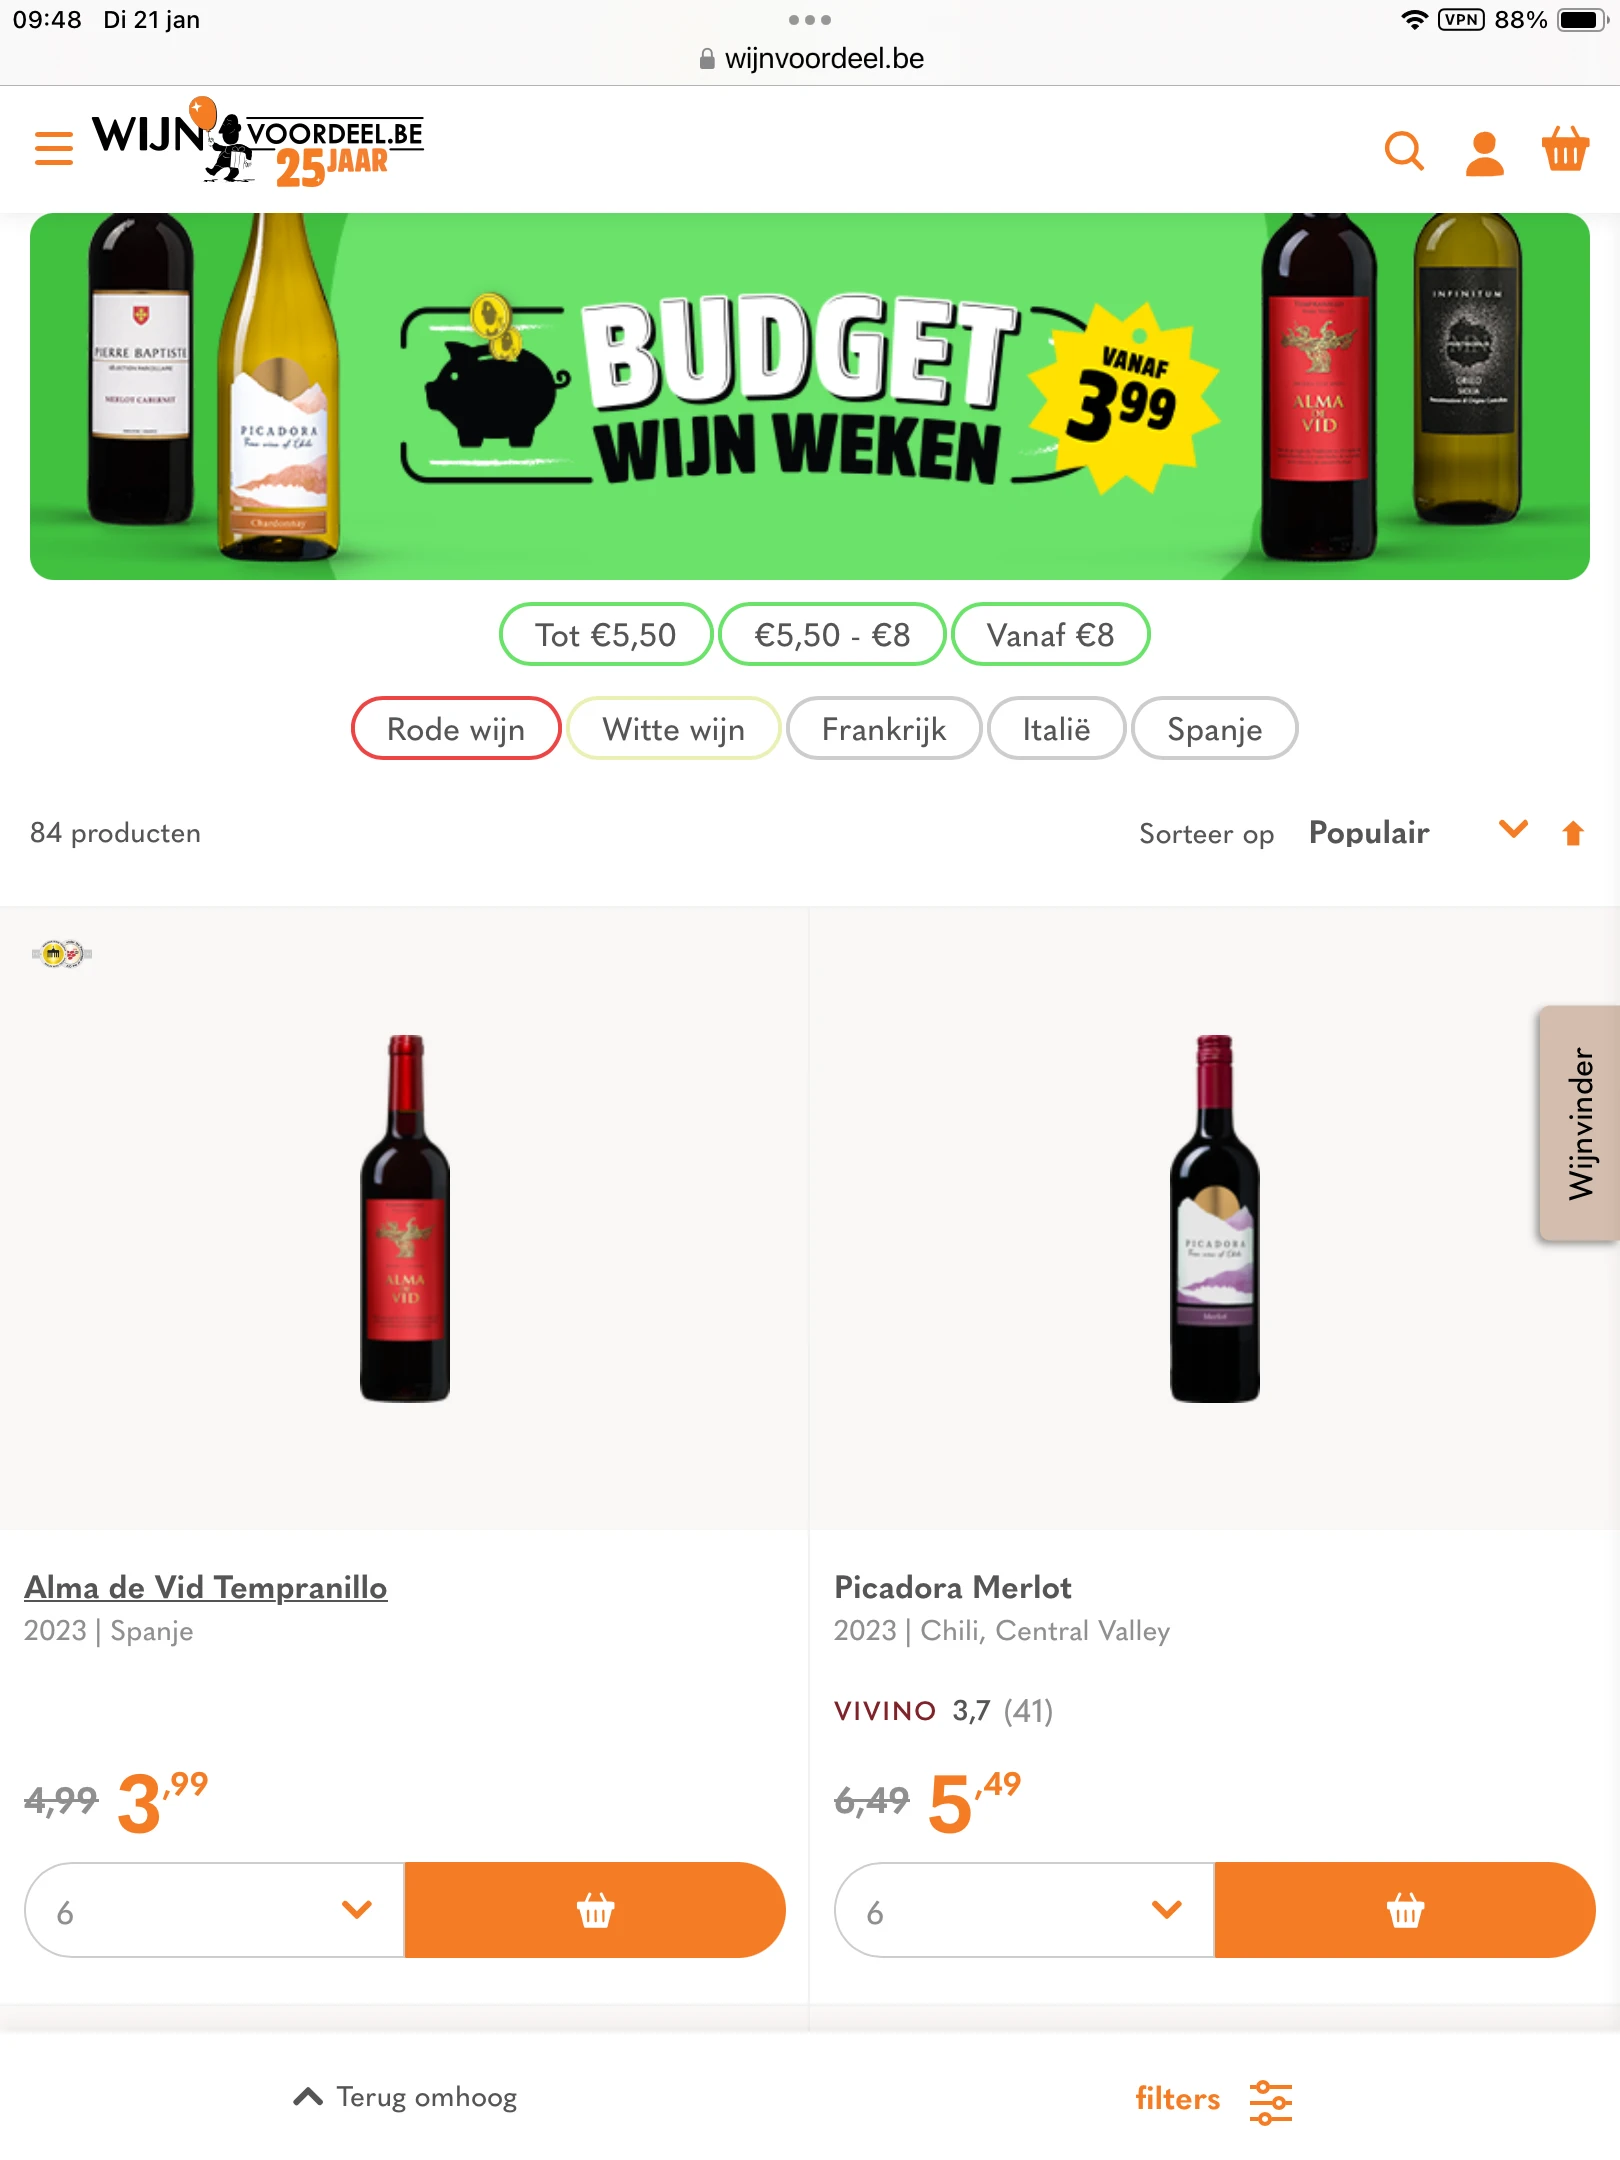
Task: Toggle the Tot €5,50 price filter
Action: pos(605,635)
